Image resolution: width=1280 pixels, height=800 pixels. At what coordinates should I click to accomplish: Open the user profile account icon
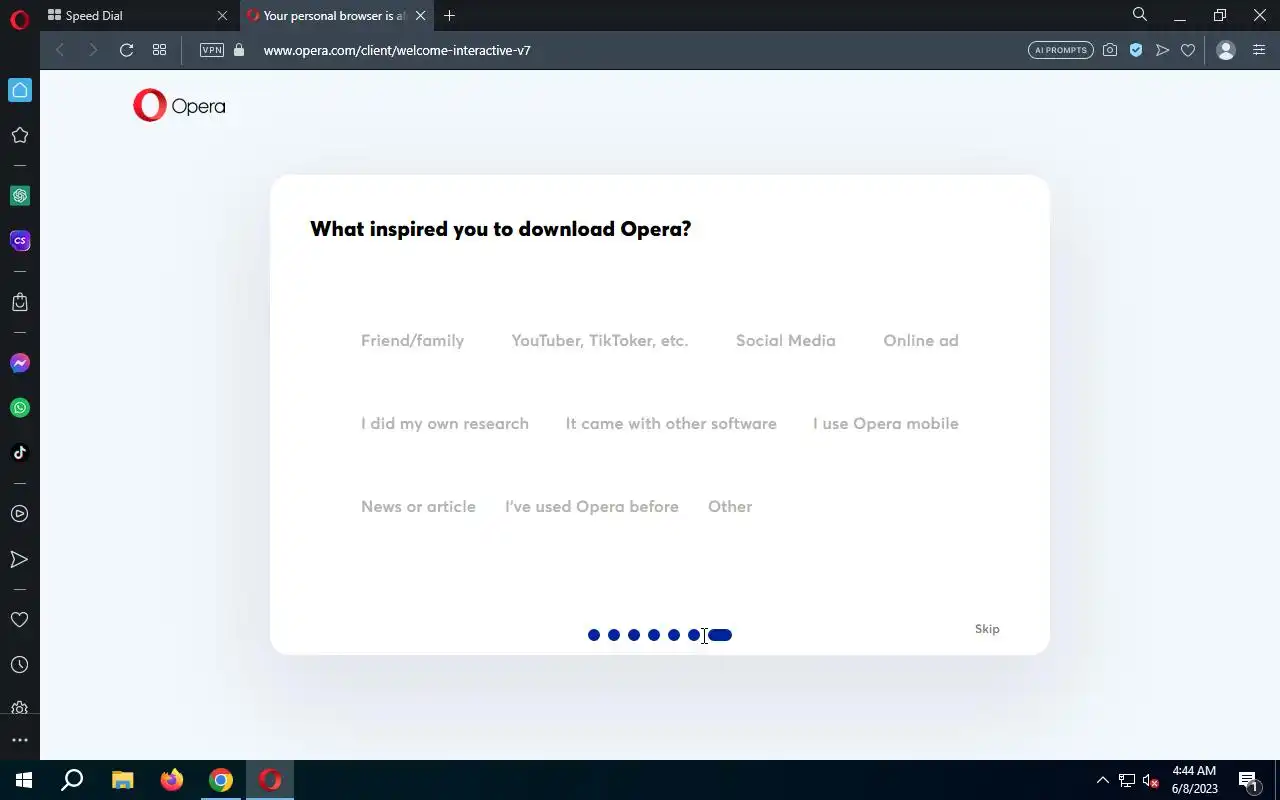pos(1226,50)
